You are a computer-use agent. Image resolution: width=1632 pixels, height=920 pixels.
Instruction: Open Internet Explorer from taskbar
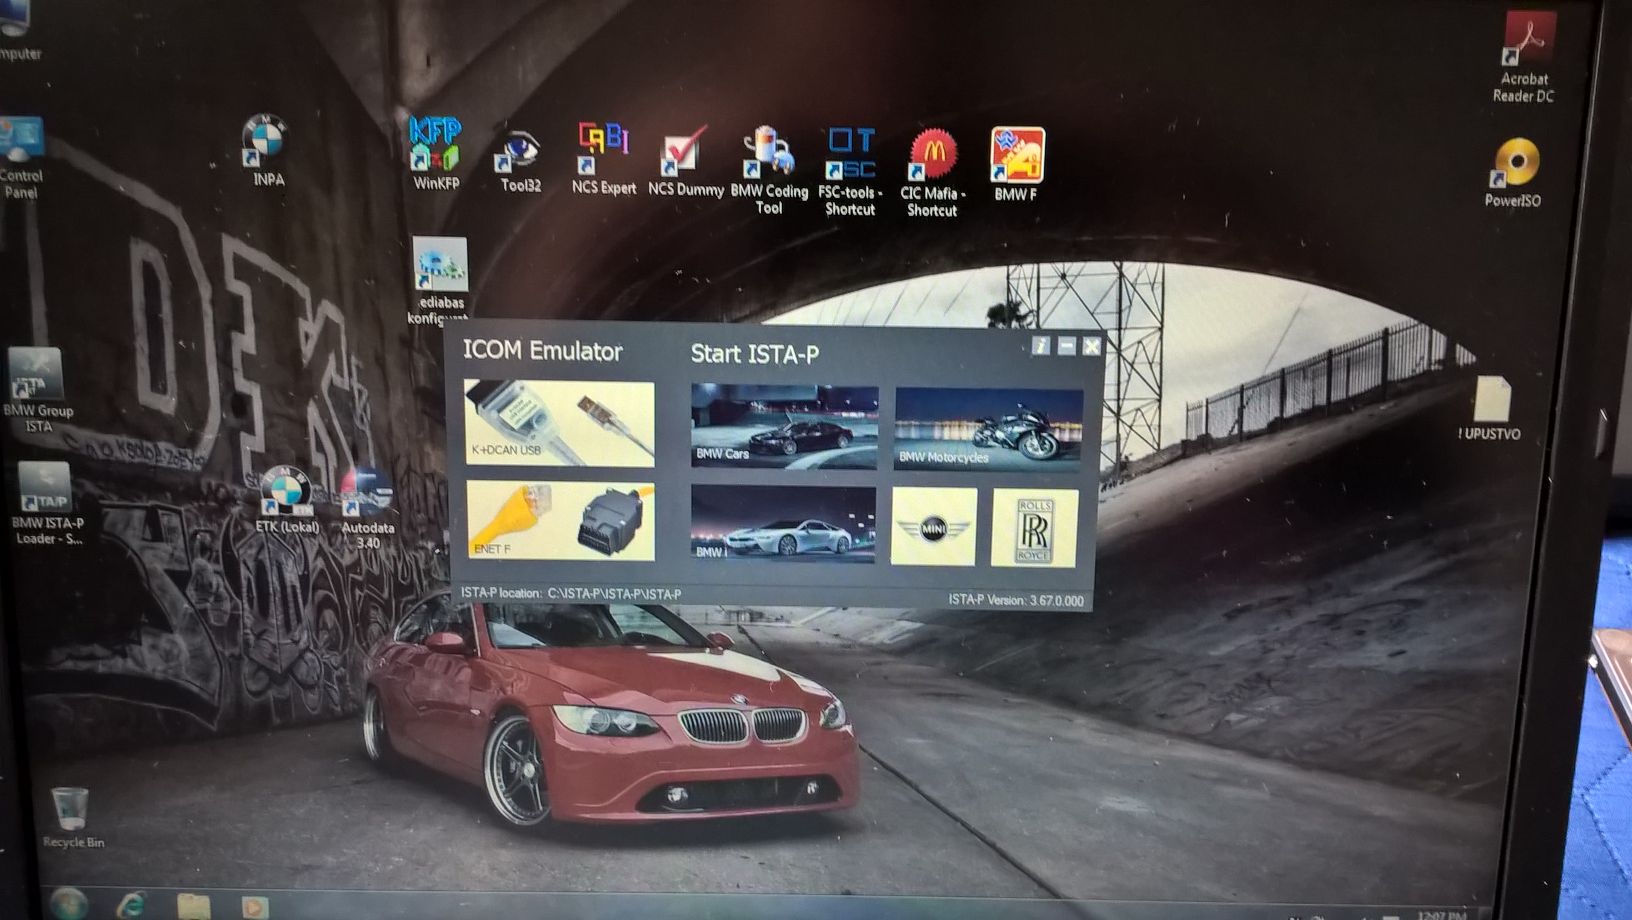click(131, 906)
